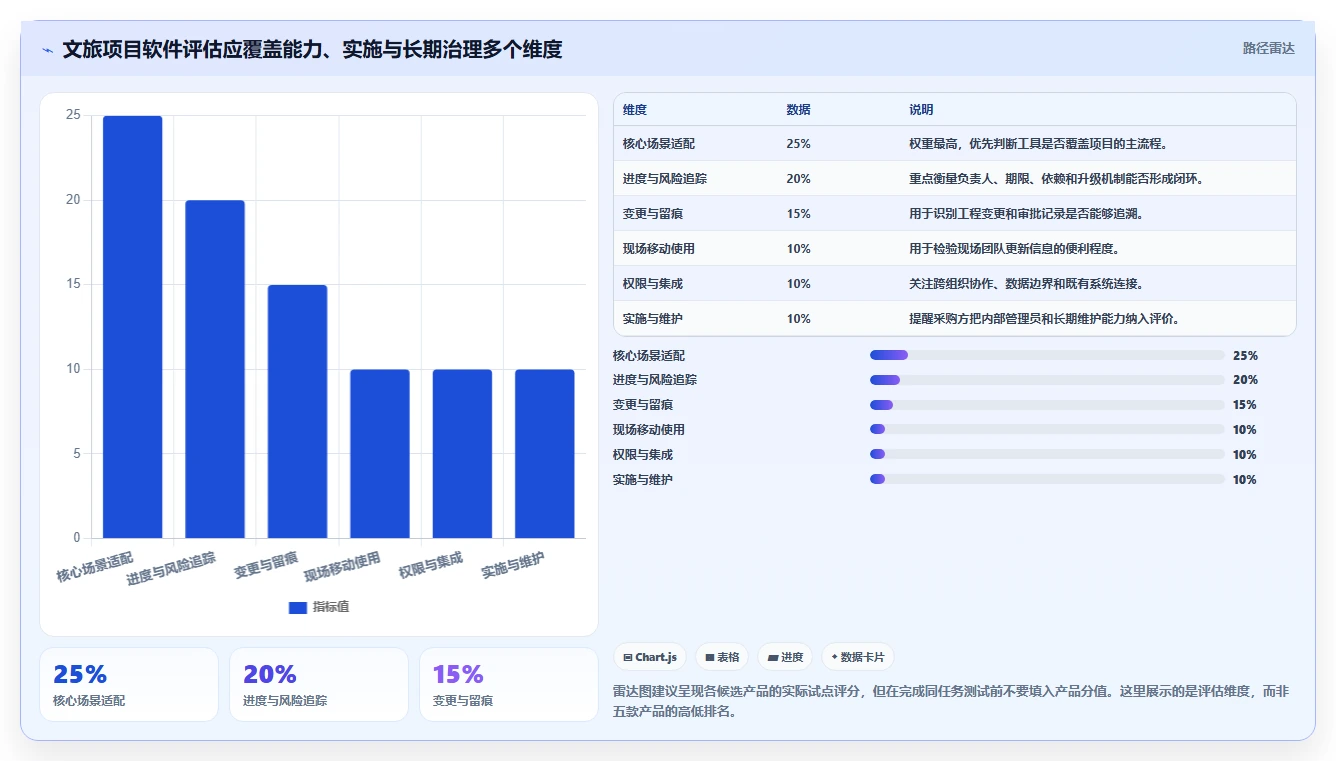This screenshot has width=1336, height=761.
Task: Click the 路径雷达 label in header
Action: point(1268,48)
